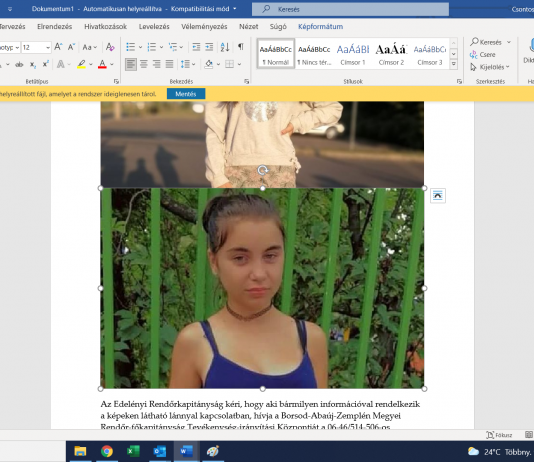
Task: Open File Explorer from the taskbar
Action: [x=80, y=451]
